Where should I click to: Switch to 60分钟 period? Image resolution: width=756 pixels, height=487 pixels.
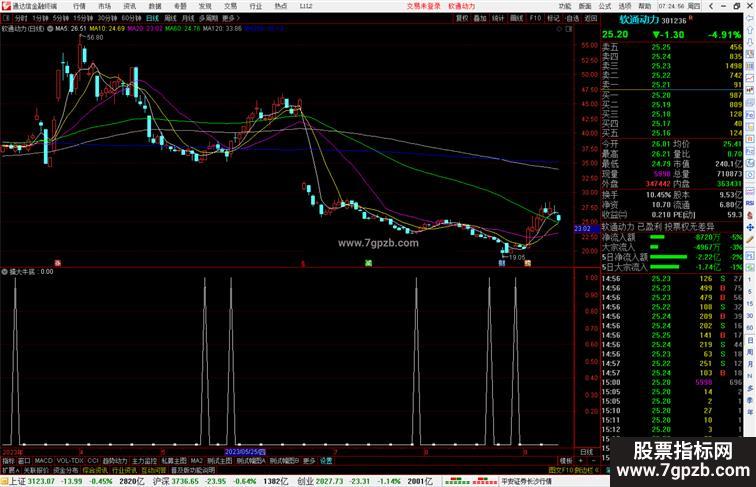131,18
